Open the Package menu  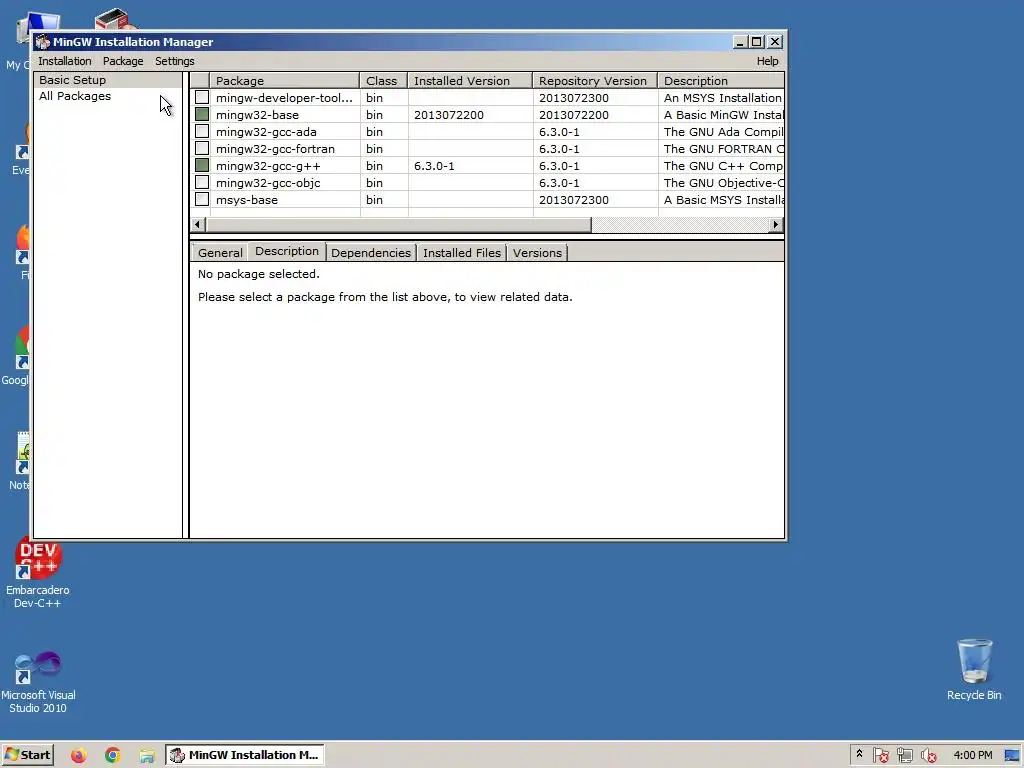pyautogui.click(x=123, y=61)
